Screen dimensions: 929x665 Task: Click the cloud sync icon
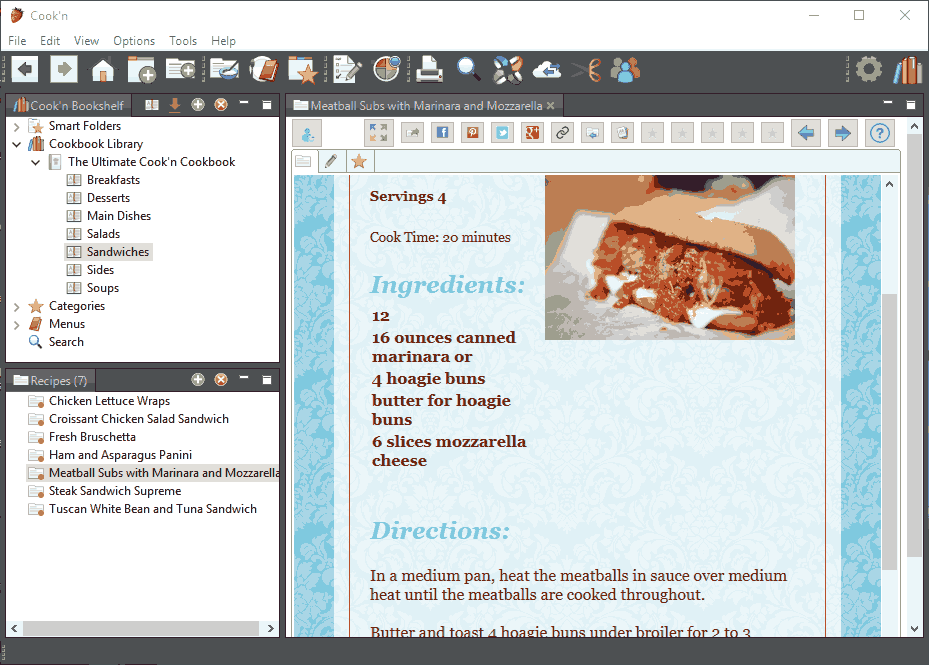(x=547, y=70)
